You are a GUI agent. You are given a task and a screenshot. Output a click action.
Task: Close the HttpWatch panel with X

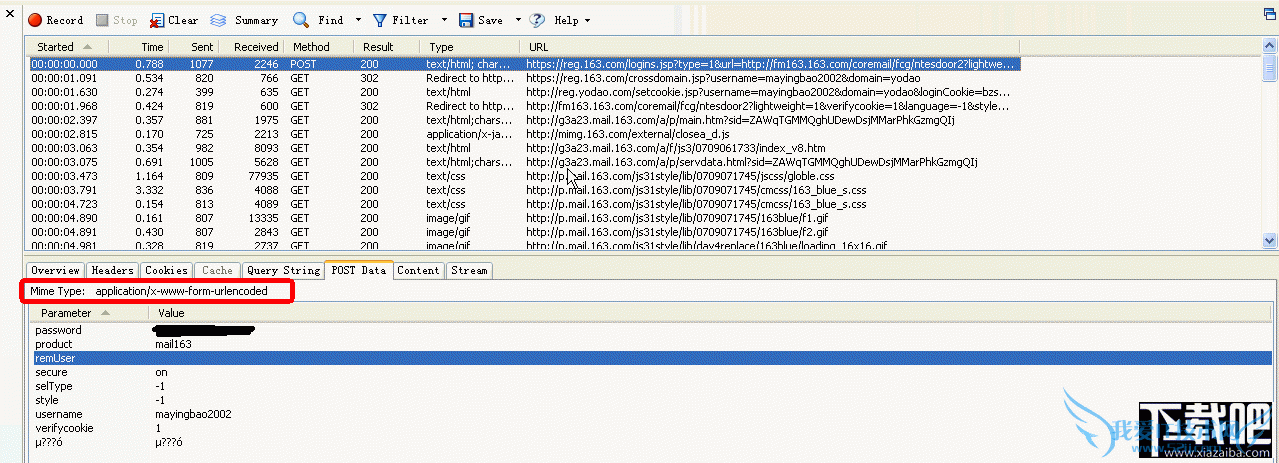[x=9, y=15]
